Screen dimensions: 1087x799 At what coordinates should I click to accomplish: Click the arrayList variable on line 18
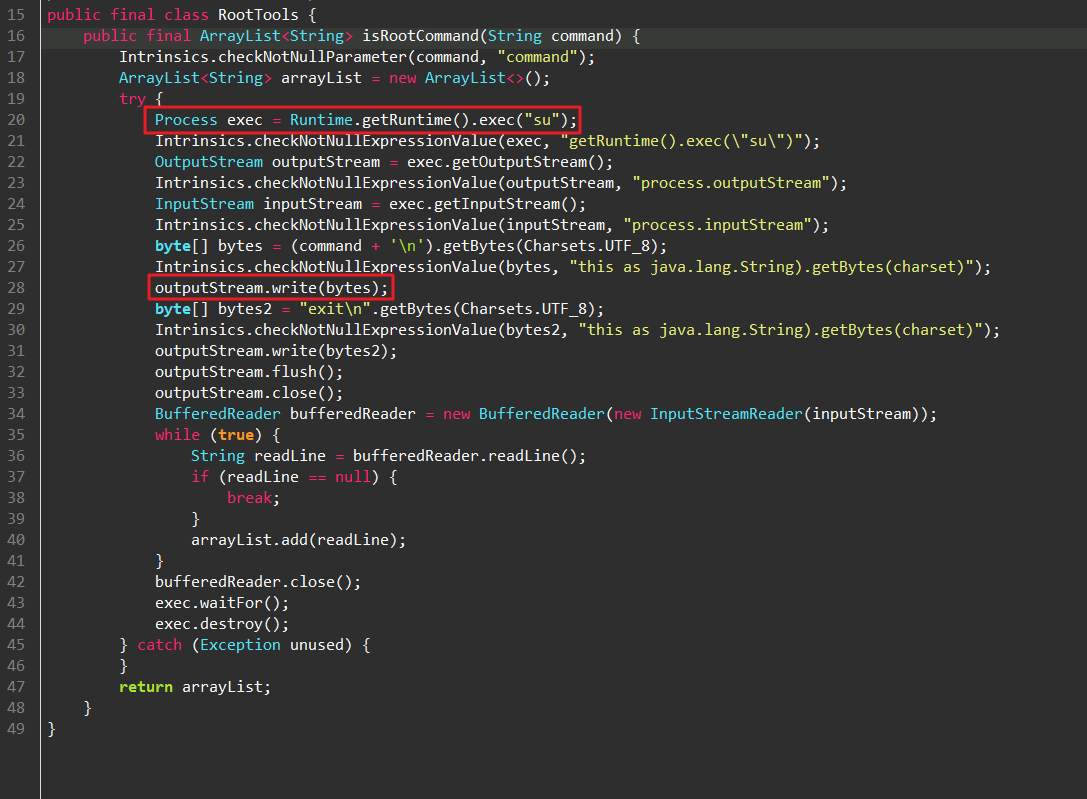(321, 78)
